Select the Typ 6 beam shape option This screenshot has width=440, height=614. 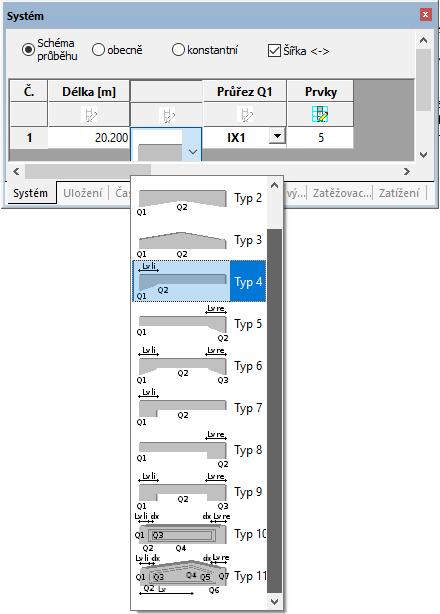(200, 366)
